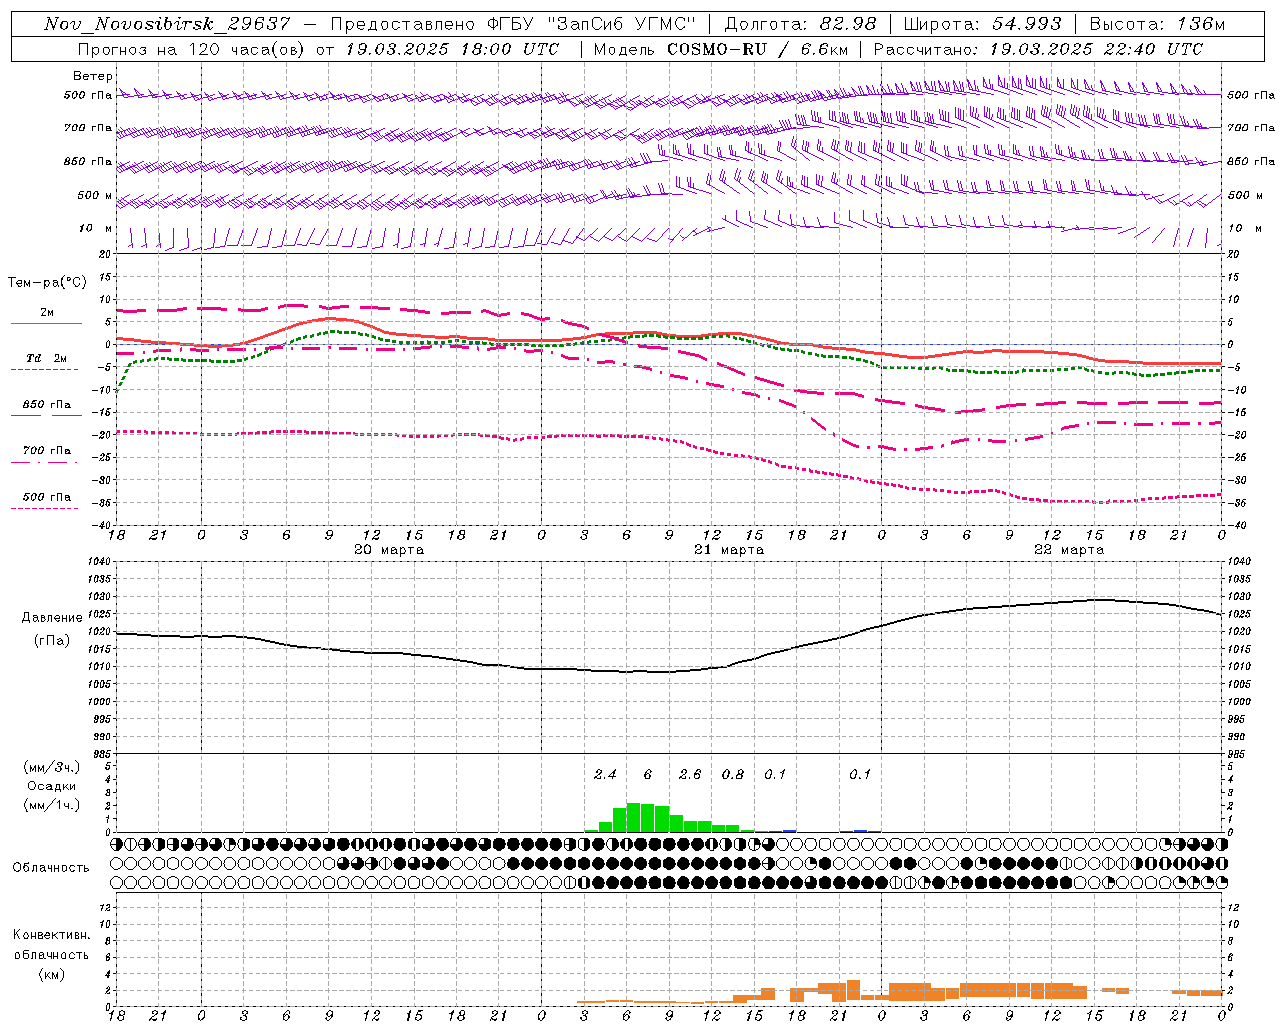The image size is (1280, 1024).
Task: Click the 'Облачность' cloud cover label
Action: 51,868
